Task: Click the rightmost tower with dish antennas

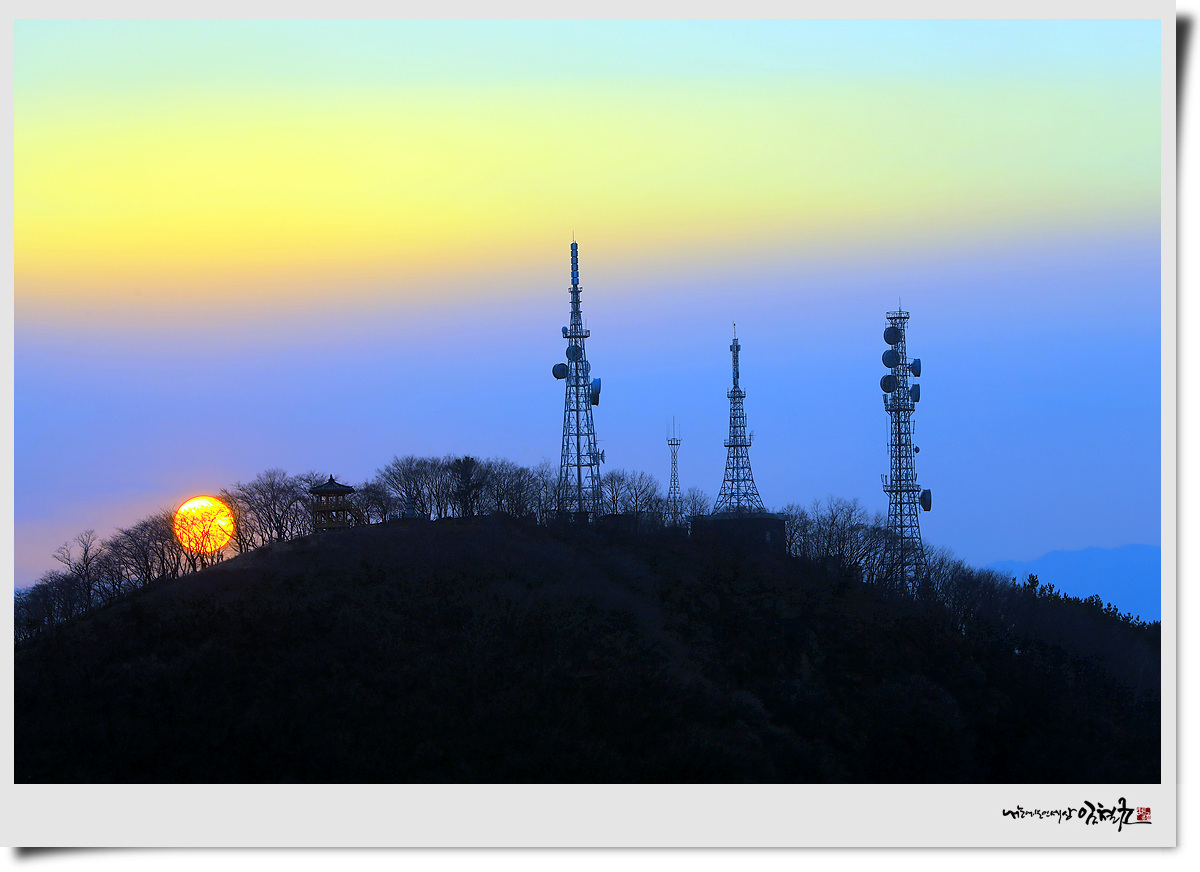Action: tap(901, 440)
